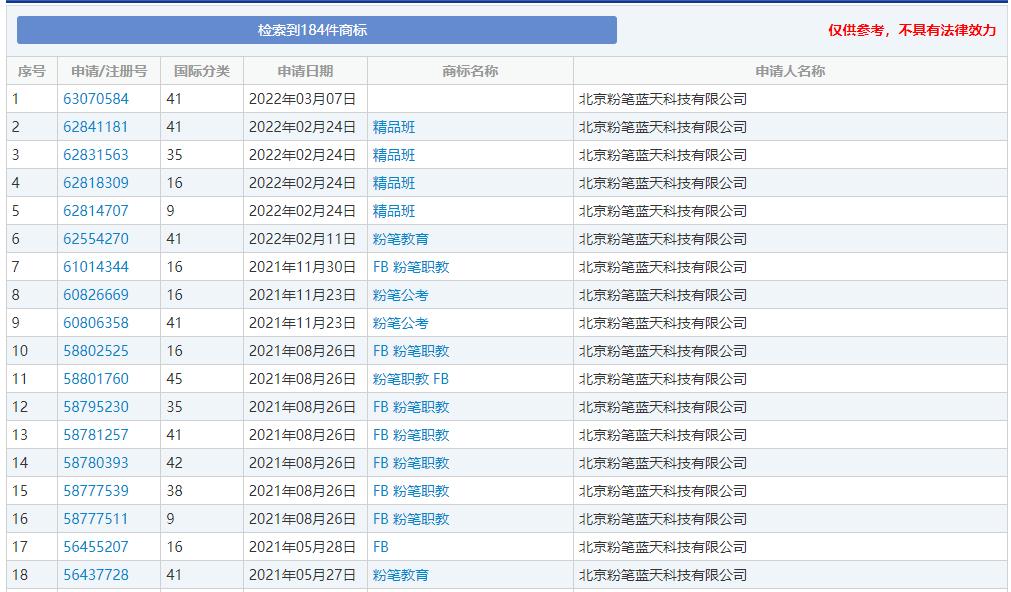Click trademark 粉笔公考 in row 9
This screenshot has width=1011, height=592.
401,323
